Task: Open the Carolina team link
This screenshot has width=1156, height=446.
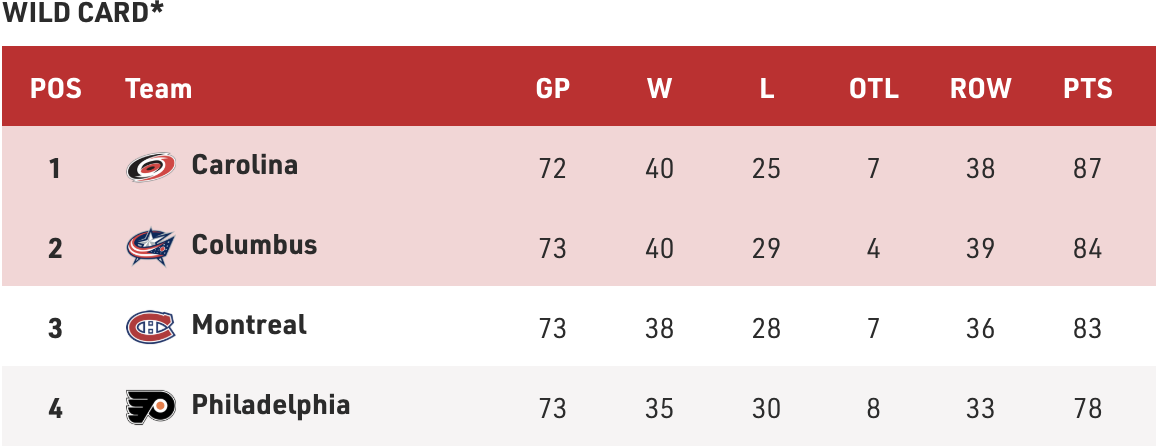Action: 245,164
